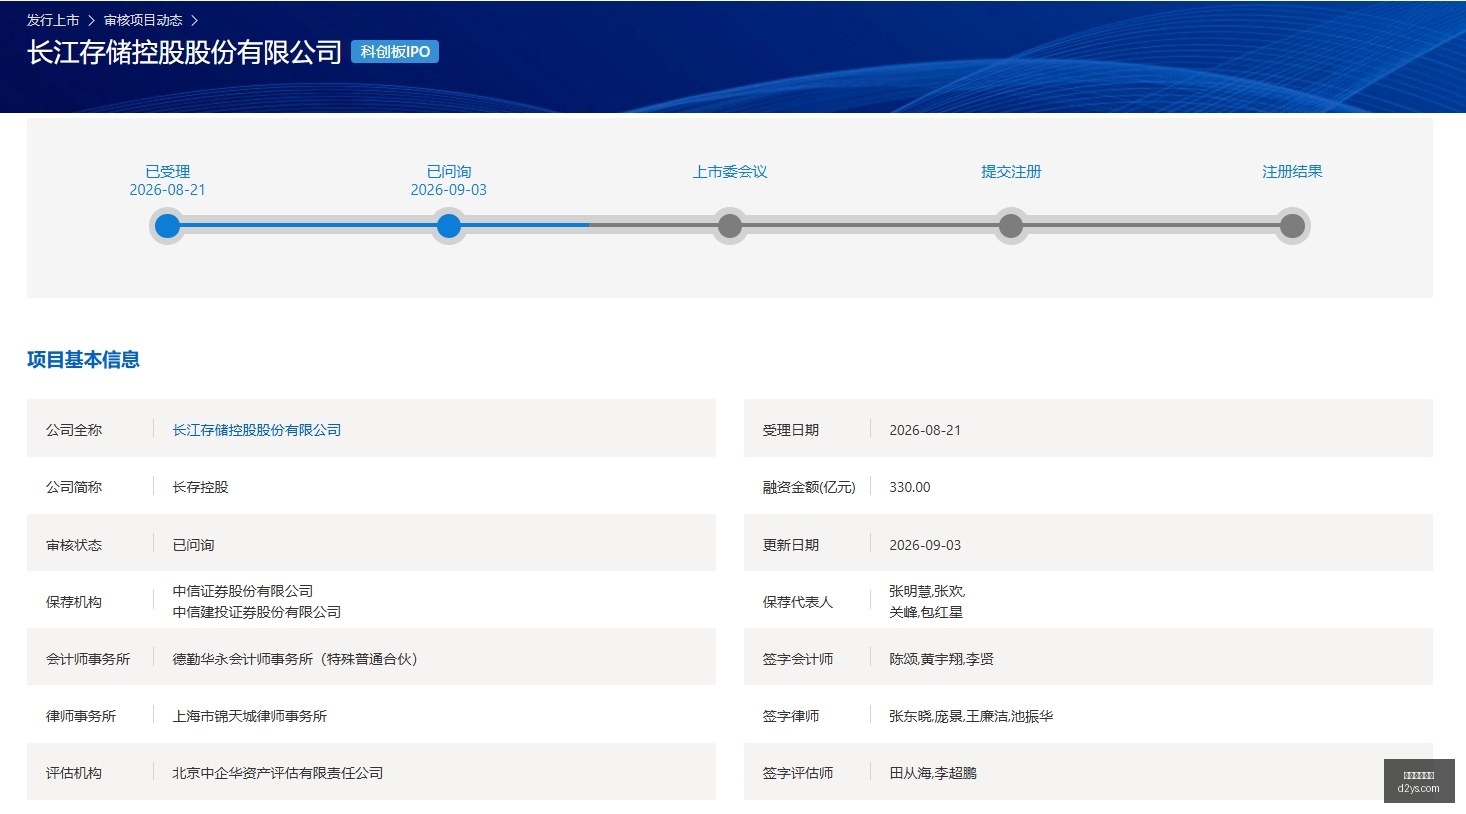Screen dimensions: 1466x814
Task: Click the signing lawyers 张东晓,庞景,王廉洁,池振华
Action: (x=971, y=716)
